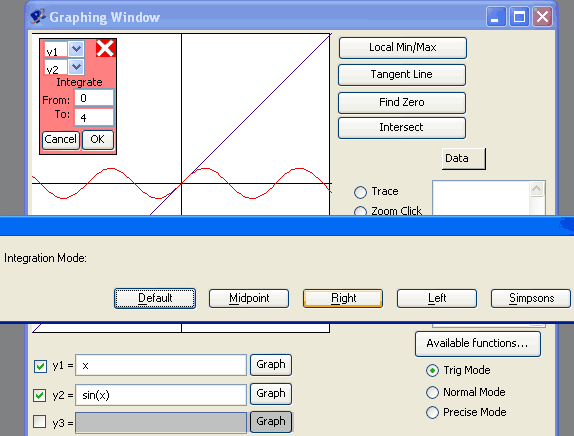This screenshot has width=574, height=436.
Task: Expand the y1 function dropdown arrow
Action: coord(76,49)
